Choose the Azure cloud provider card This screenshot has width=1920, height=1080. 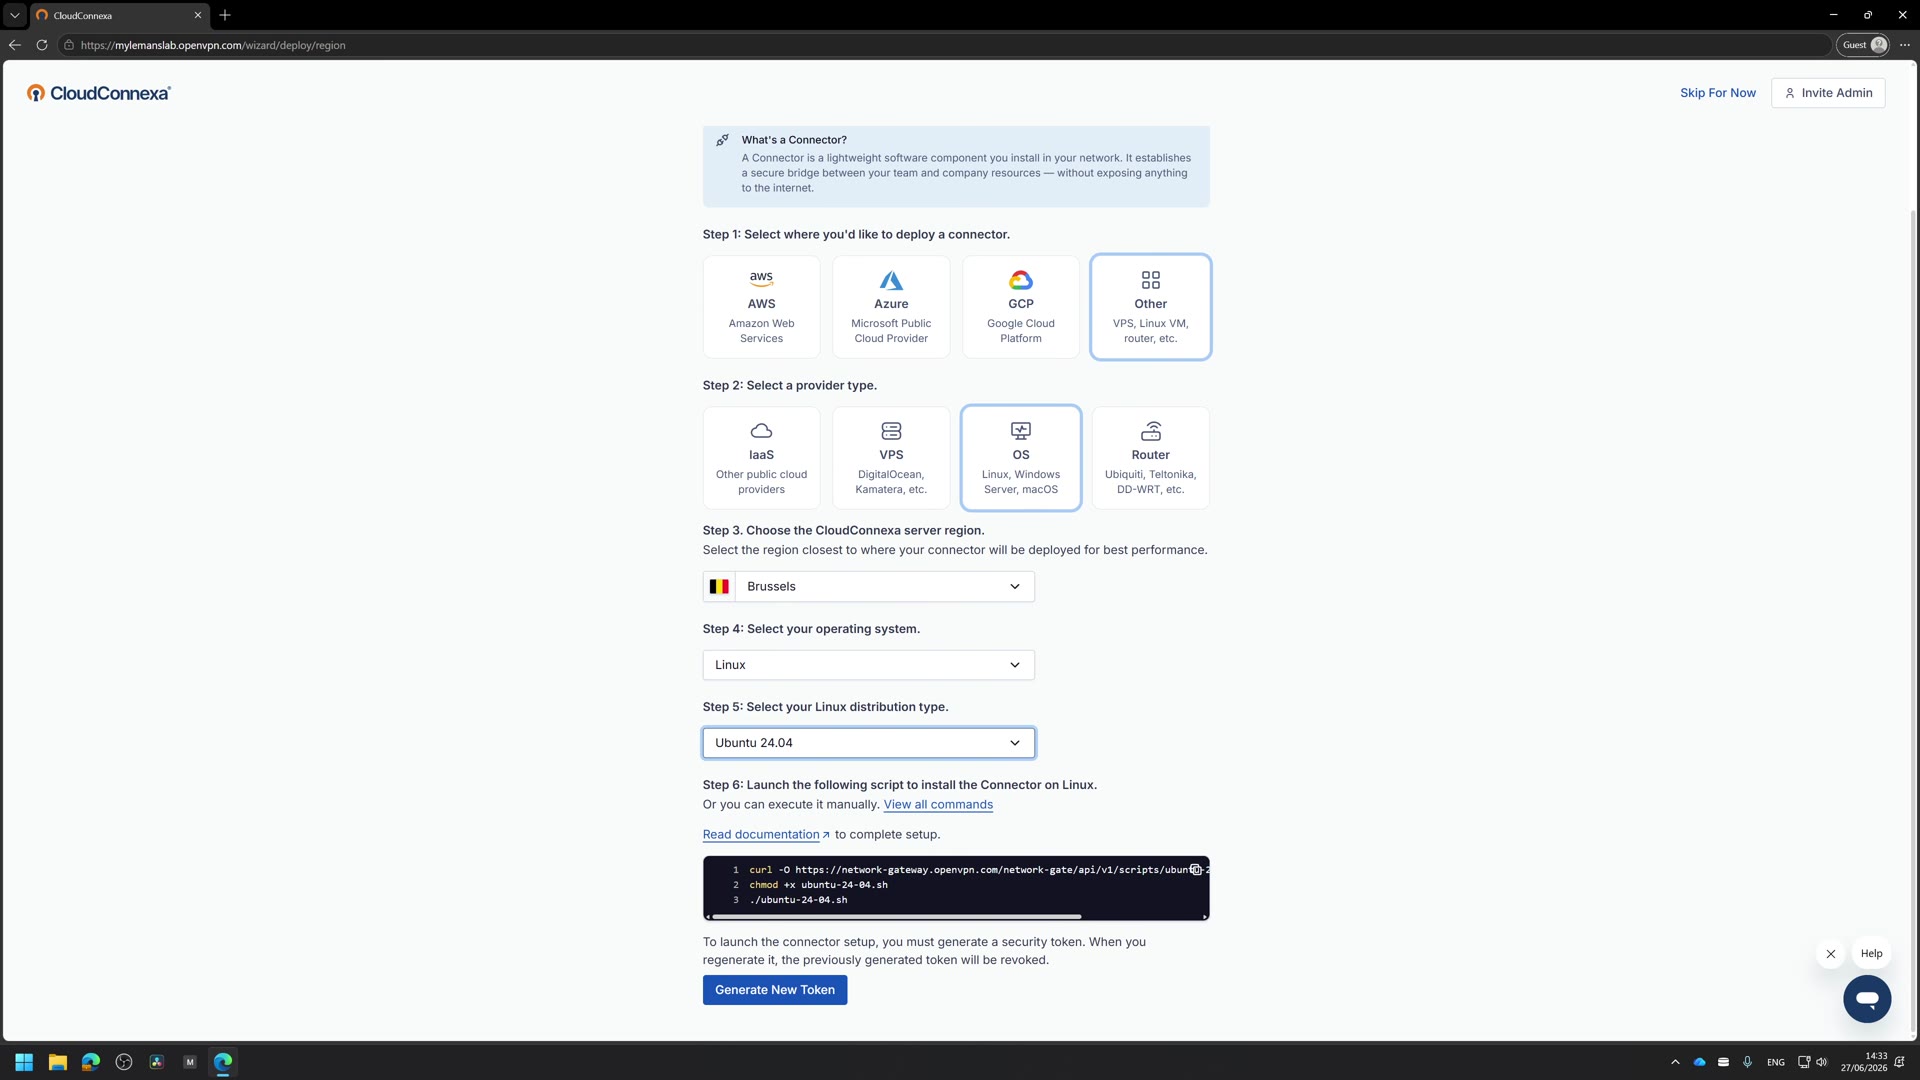[x=891, y=307]
